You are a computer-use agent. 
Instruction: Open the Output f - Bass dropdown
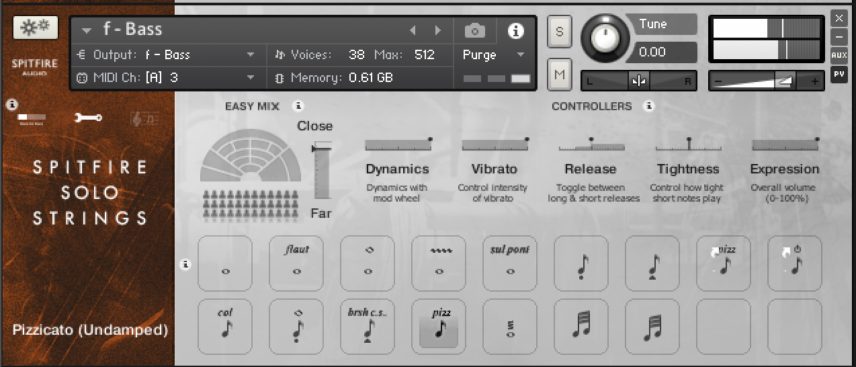(x=250, y=55)
